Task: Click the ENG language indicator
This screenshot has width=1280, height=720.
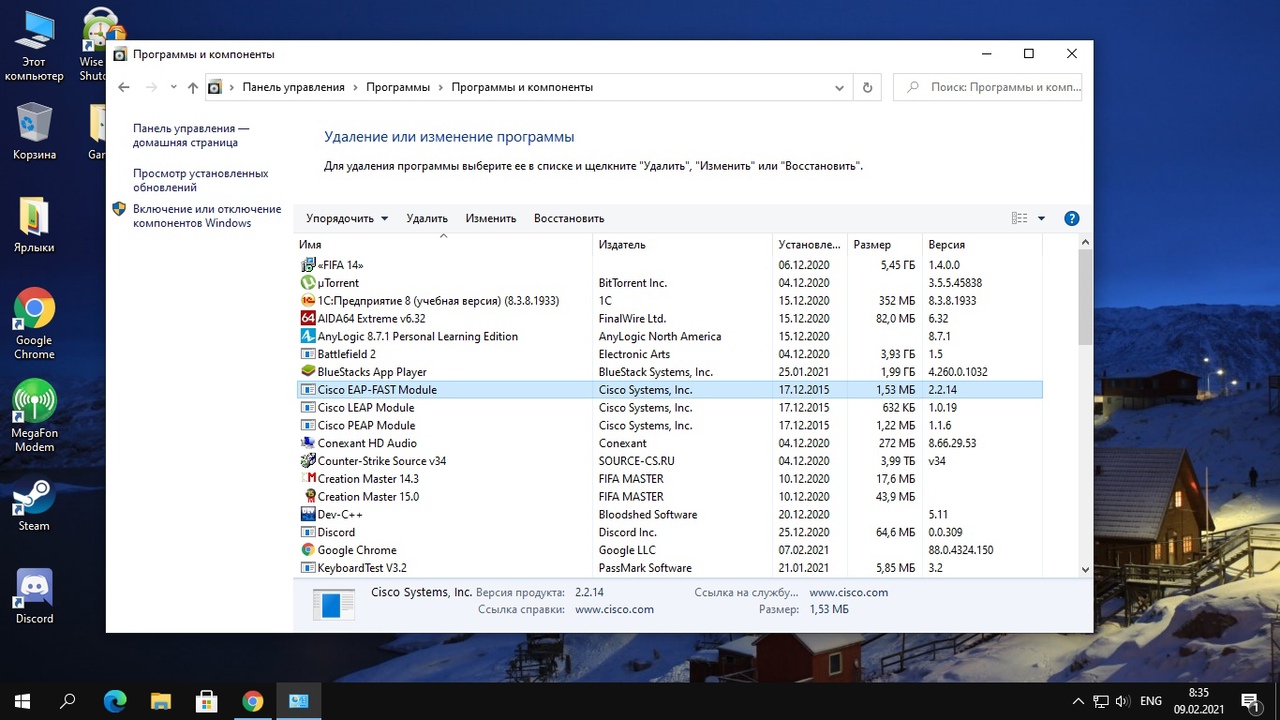Action: coord(1151,701)
